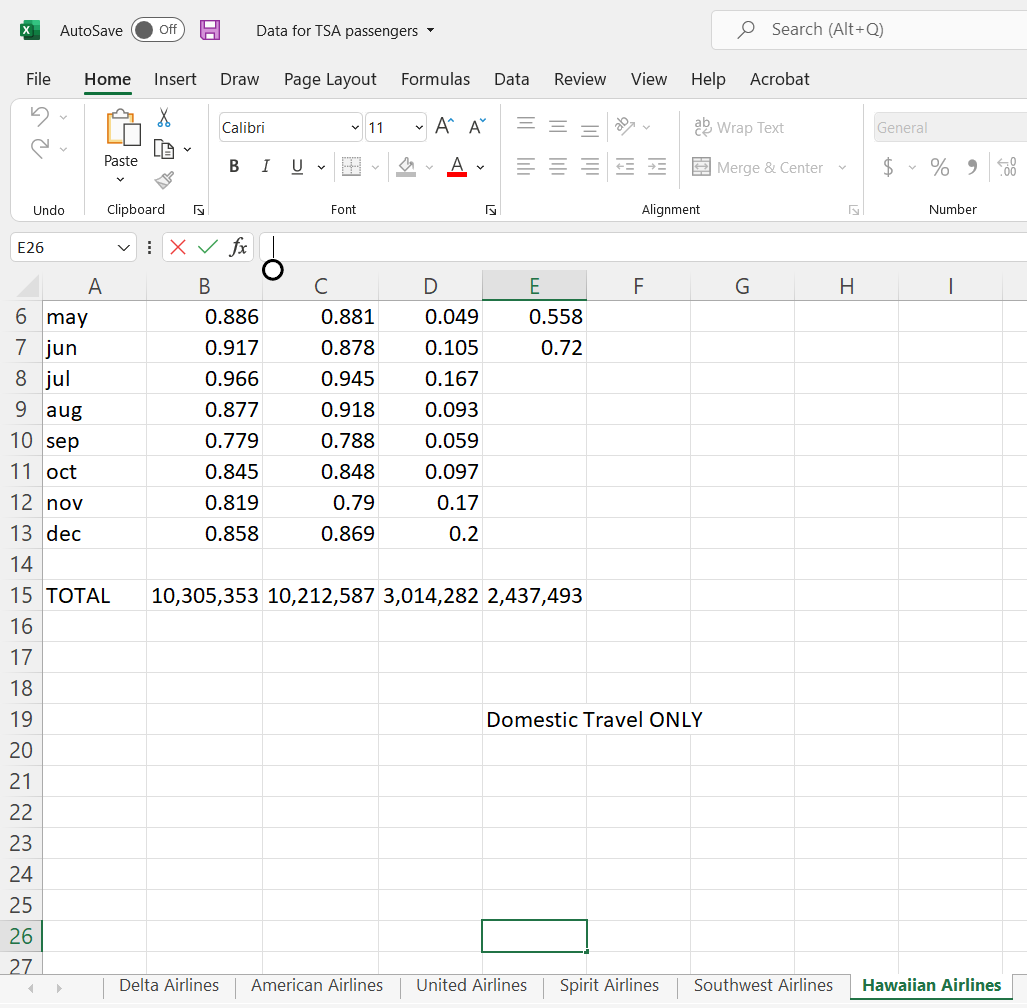
Task: Open Clipboard pane launcher
Action: [198, 210]
